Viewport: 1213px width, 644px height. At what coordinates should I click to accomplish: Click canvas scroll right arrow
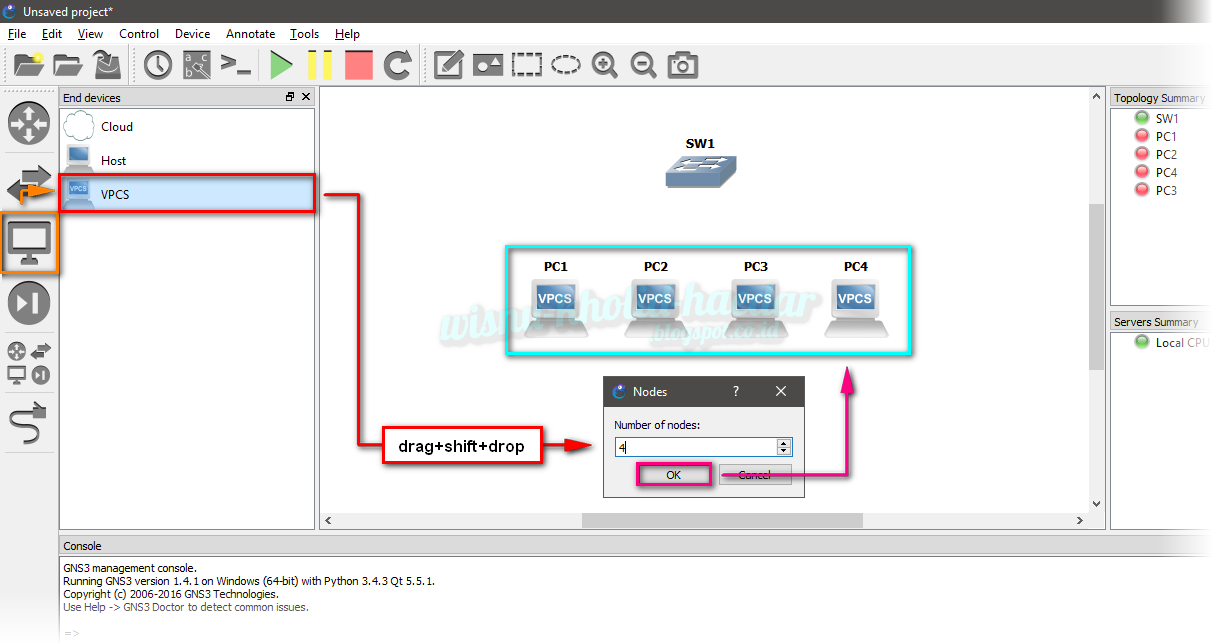coord(1080,521)
